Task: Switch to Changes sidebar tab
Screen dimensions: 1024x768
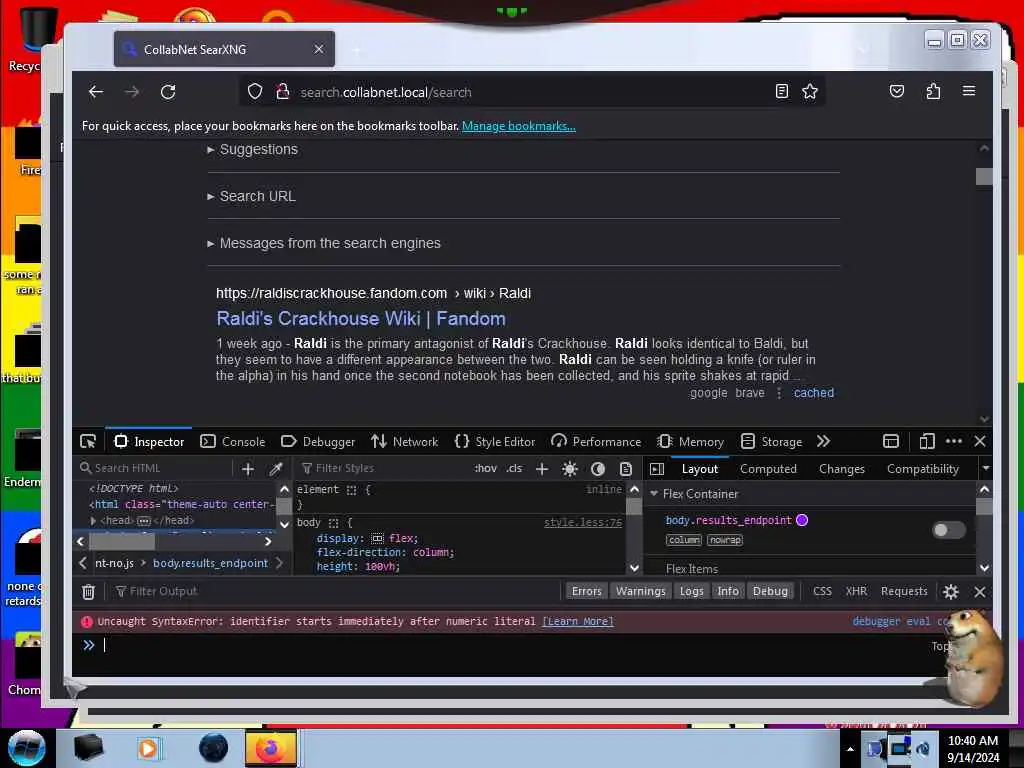Action: (841, 469)
